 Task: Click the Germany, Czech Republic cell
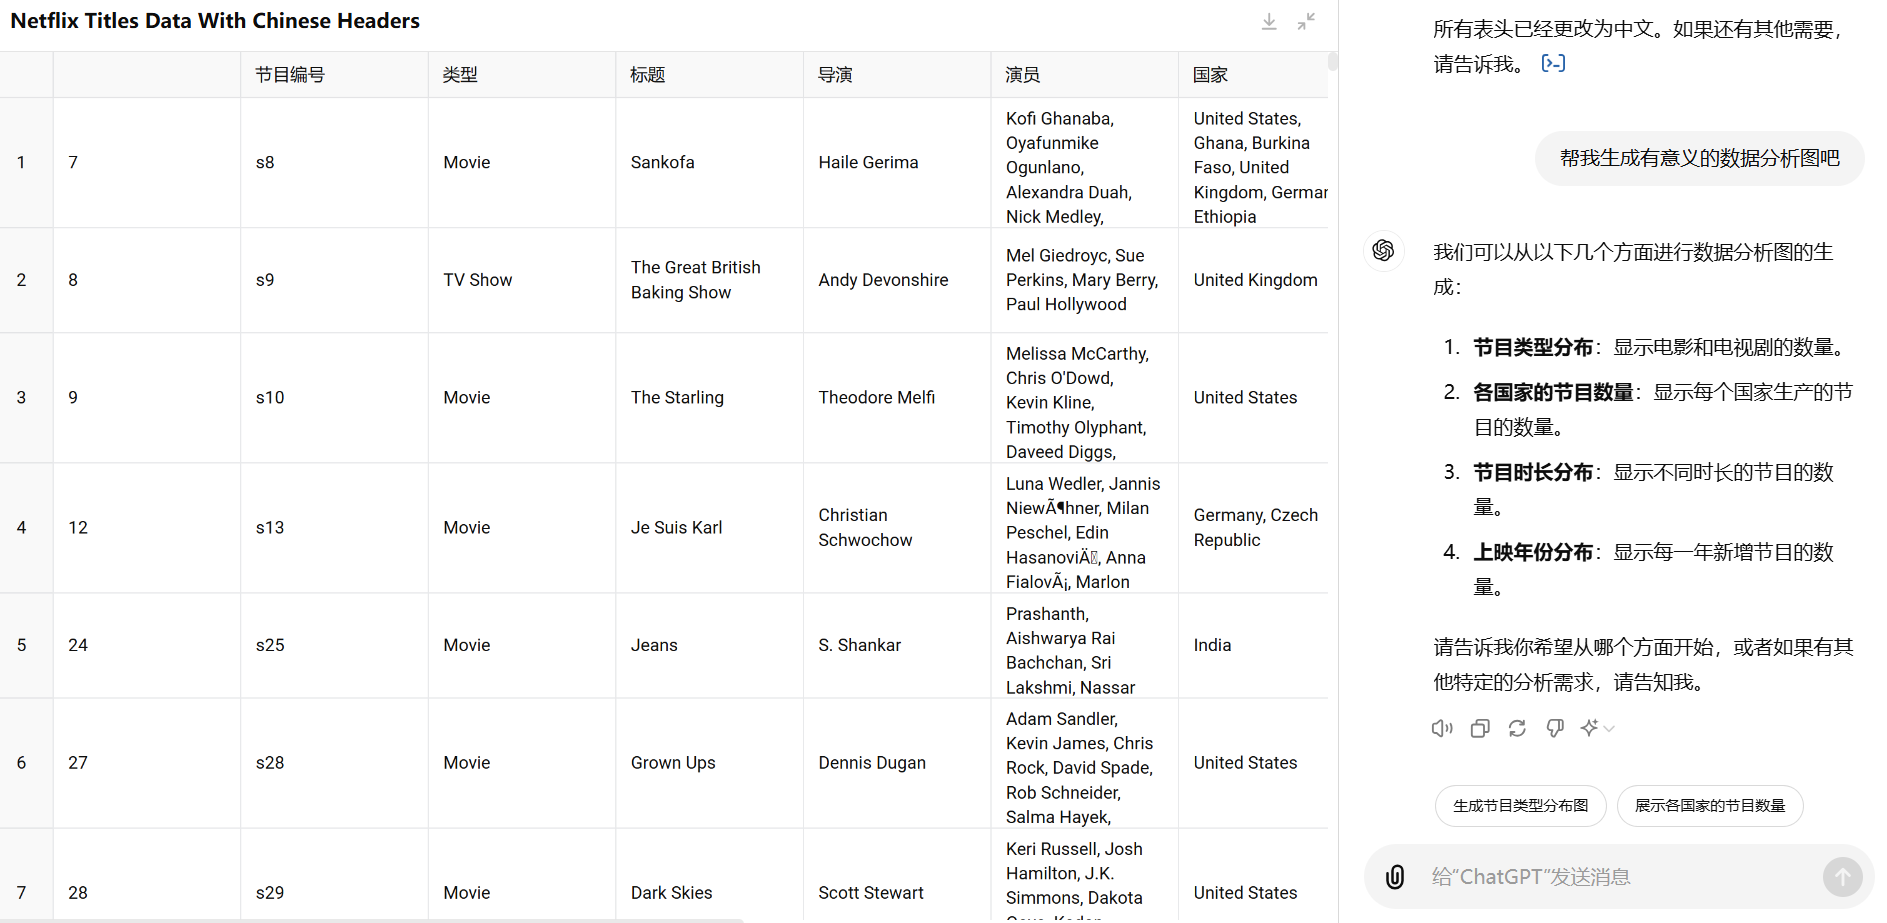[x=1253, y=527]
